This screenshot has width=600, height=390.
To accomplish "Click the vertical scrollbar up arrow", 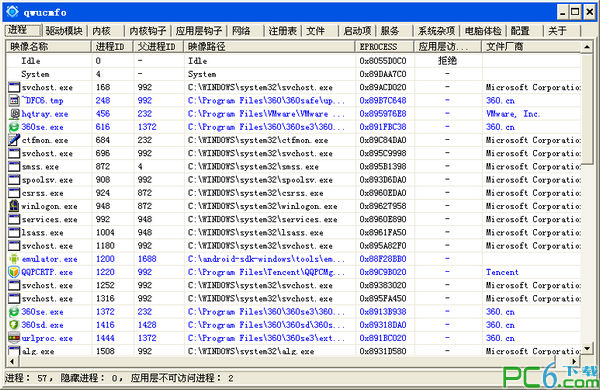I will [587, 47].
